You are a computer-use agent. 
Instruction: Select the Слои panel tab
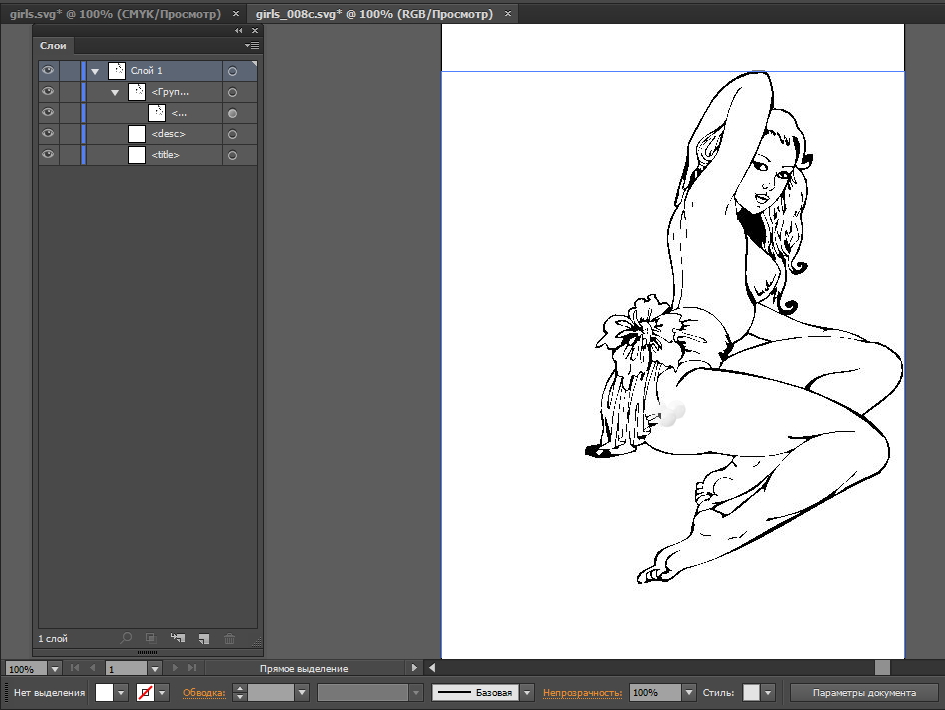point(53,46)
